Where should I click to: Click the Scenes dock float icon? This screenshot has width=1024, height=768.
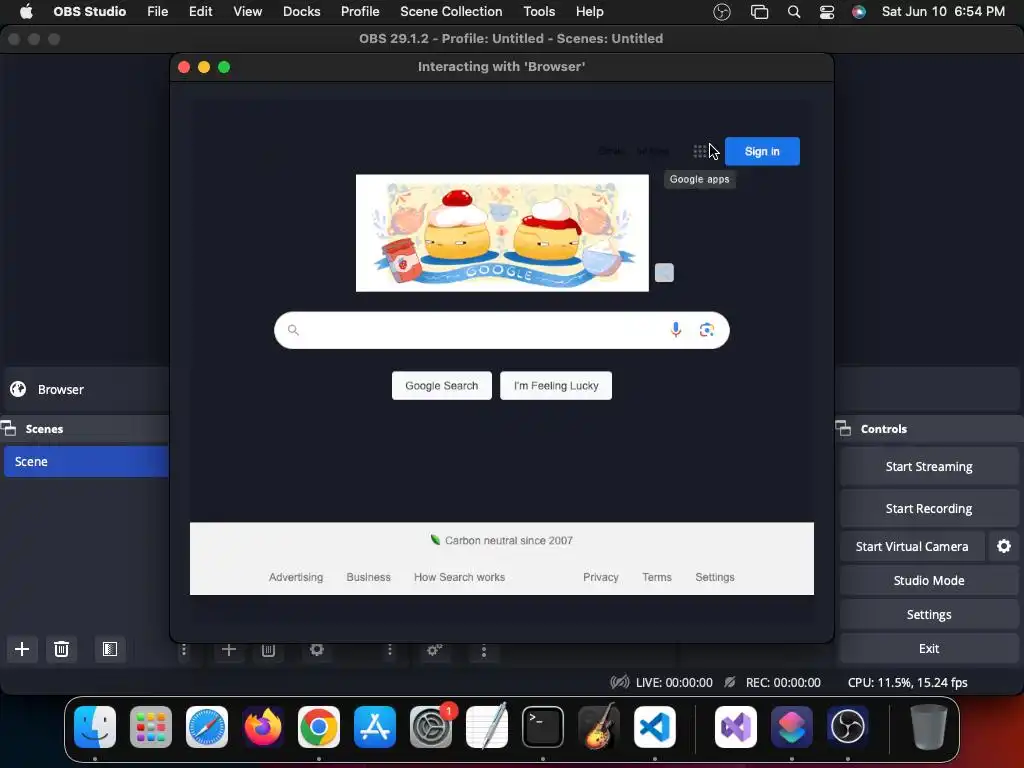(x=8, y=428)
